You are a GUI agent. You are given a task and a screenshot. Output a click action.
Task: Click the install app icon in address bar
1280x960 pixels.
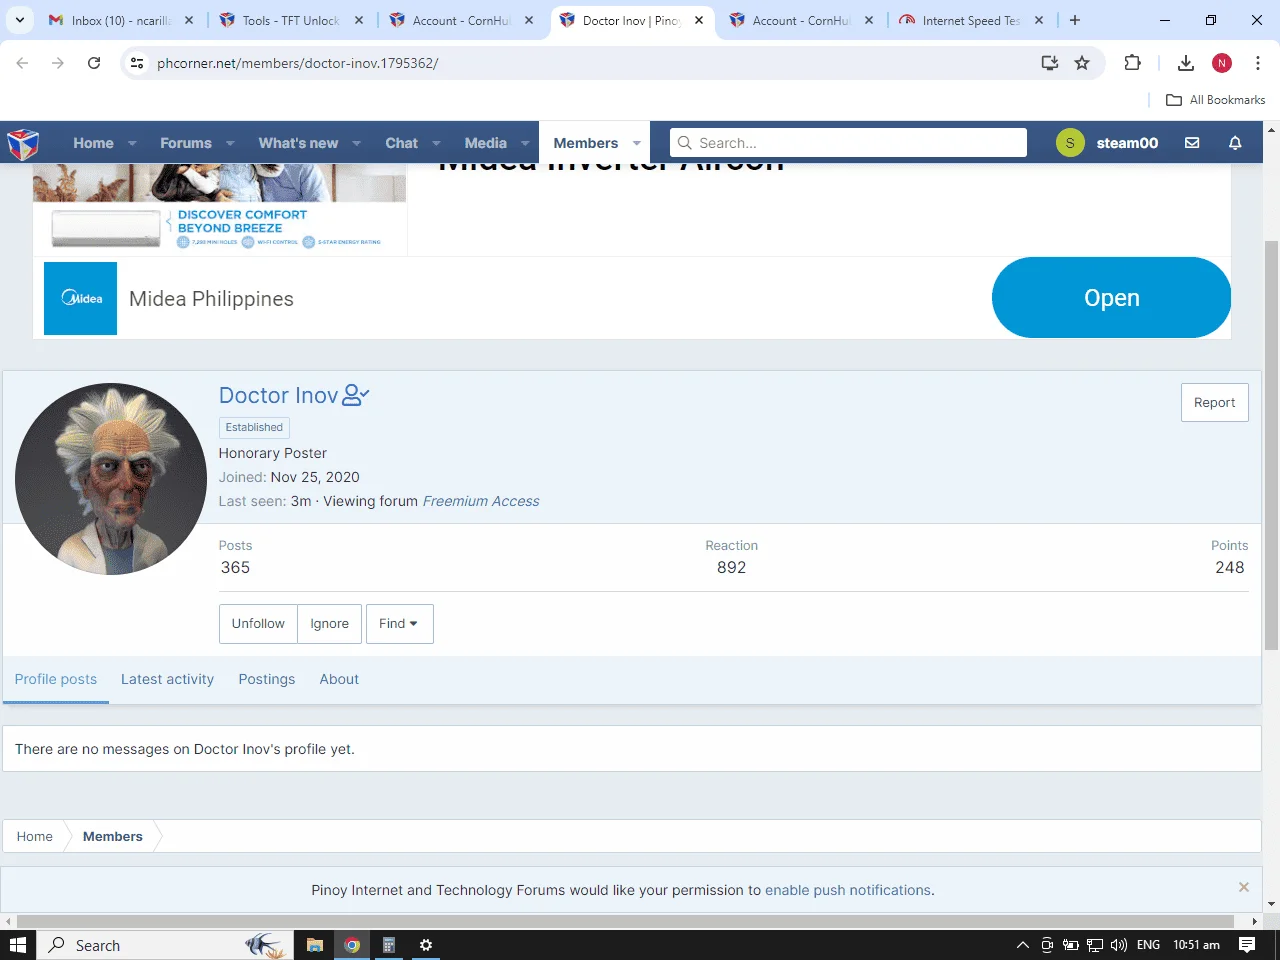coord(1050,63)
